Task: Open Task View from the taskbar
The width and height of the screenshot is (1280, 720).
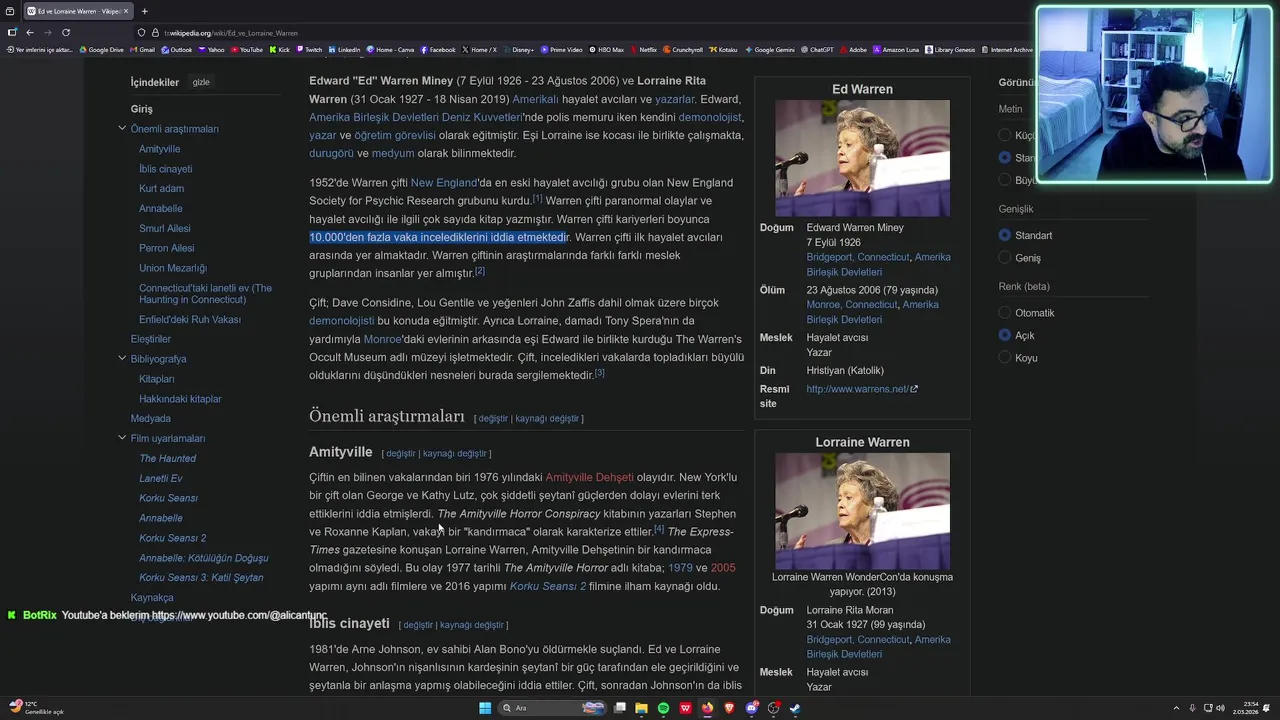Action: [x=620, y=708]
